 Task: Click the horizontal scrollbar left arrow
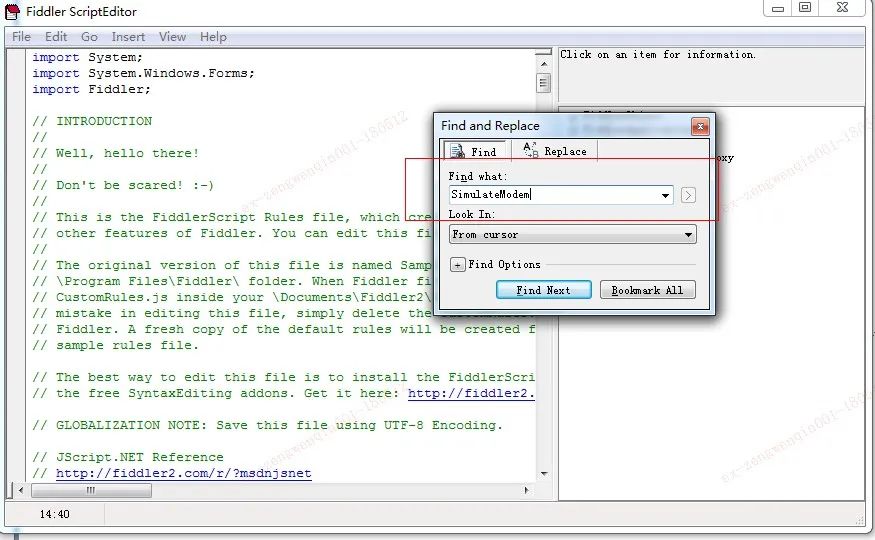21,490
